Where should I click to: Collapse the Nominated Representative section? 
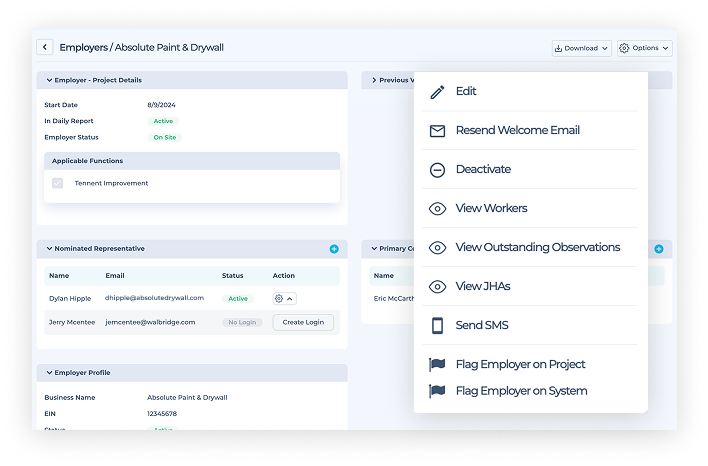[x=49, y=248]
